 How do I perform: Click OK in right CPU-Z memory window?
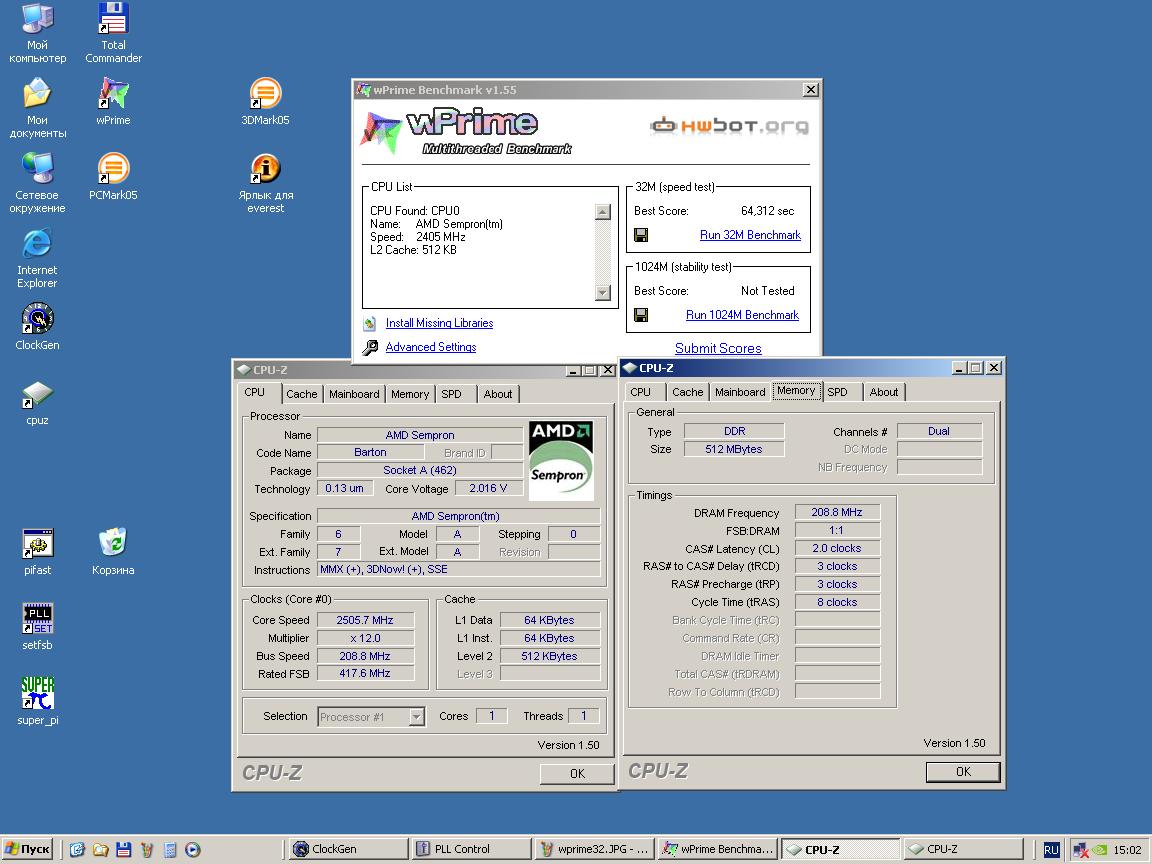point(963,771)
